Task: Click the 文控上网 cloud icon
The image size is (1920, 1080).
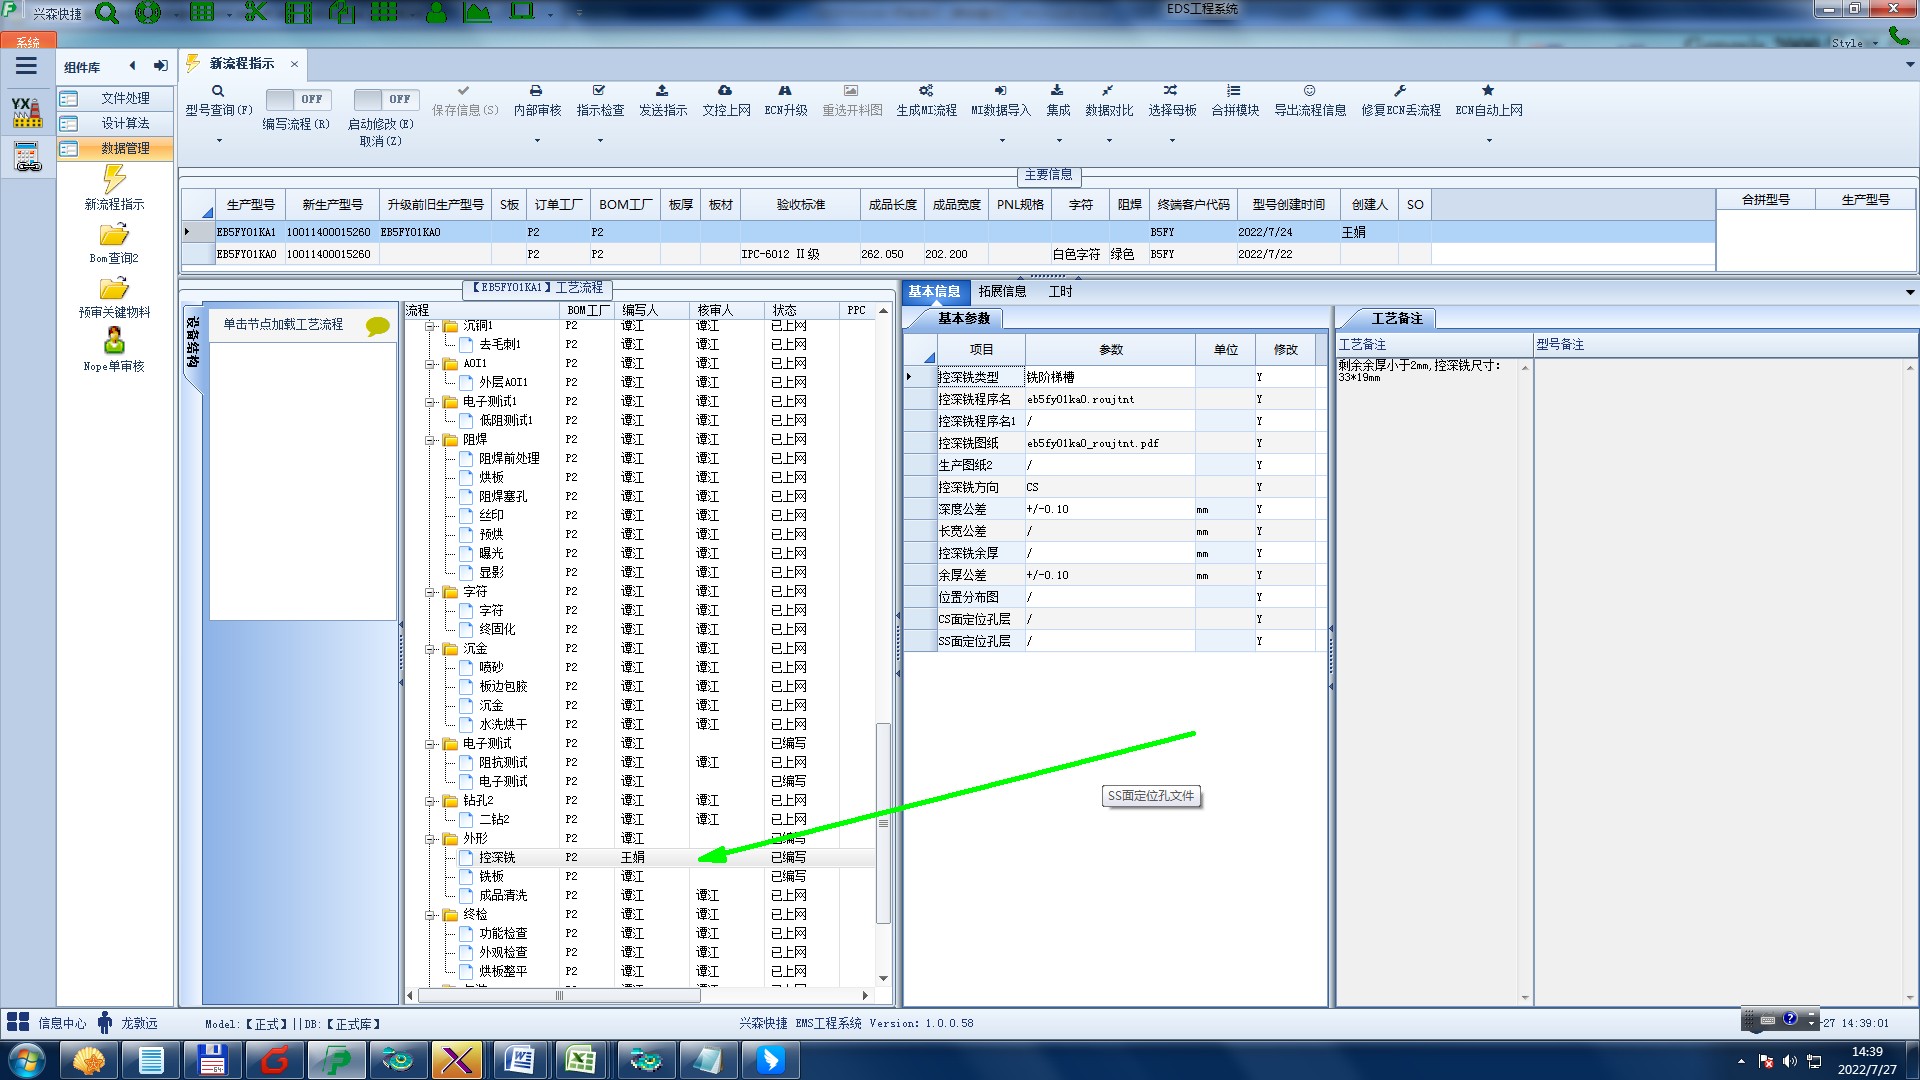Action: (725, 91)
